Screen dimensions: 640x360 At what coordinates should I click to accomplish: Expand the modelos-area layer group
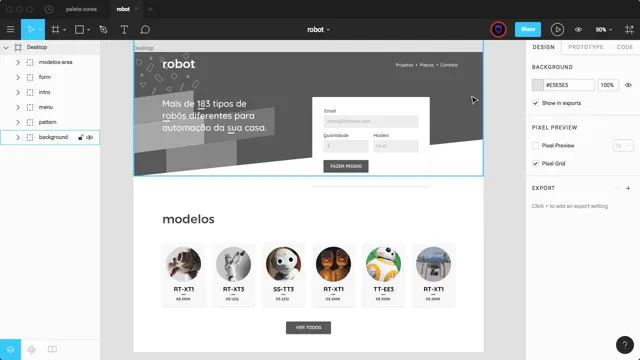click(x=18, y=62)
